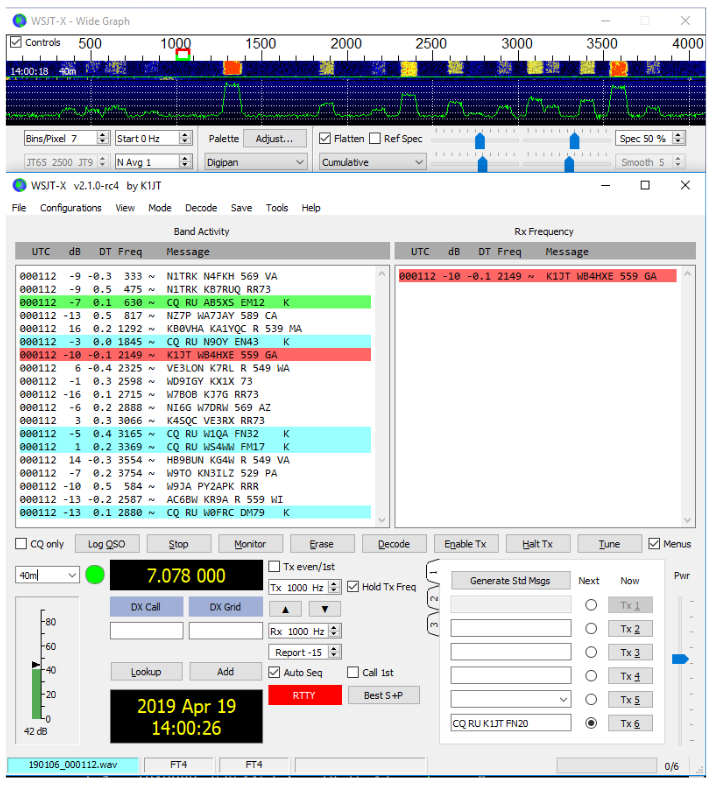The image size is (713, 785).
Task: Click the Best S+P button
Action: coord(384,695)
